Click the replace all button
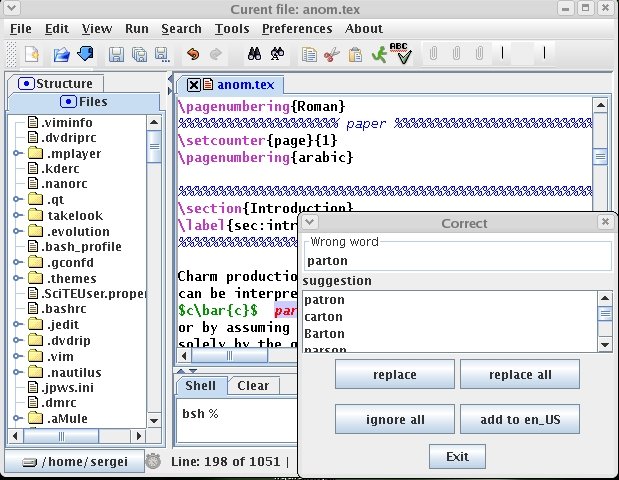Viewport: 619px width, 480px height. coord(520,374)
